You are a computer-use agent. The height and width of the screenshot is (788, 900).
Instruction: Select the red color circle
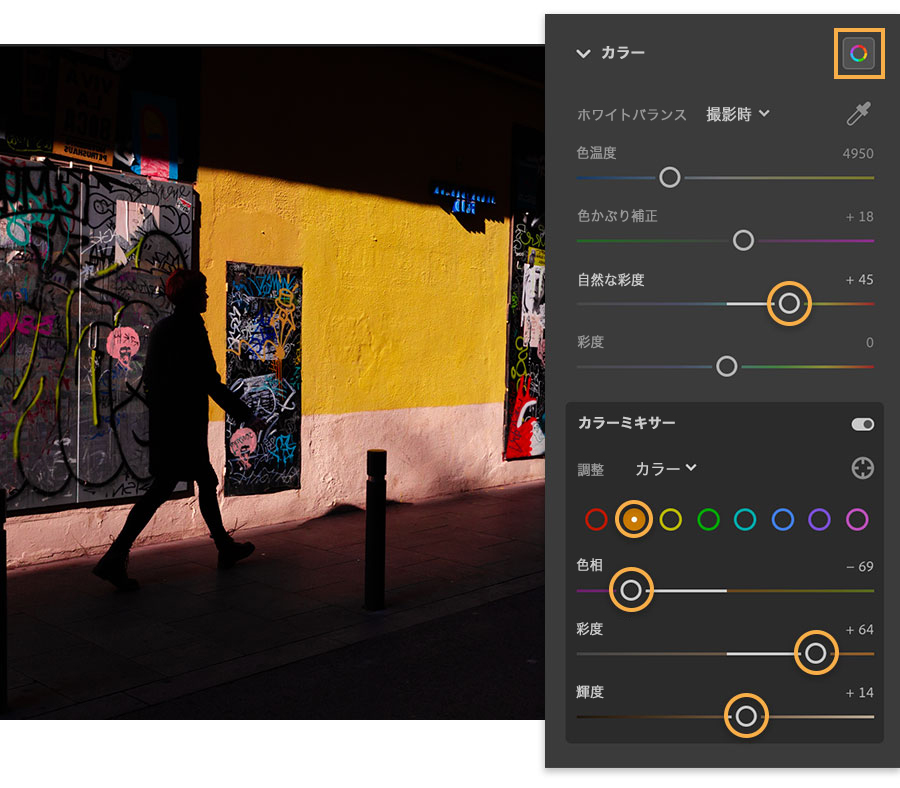point(596,519)
